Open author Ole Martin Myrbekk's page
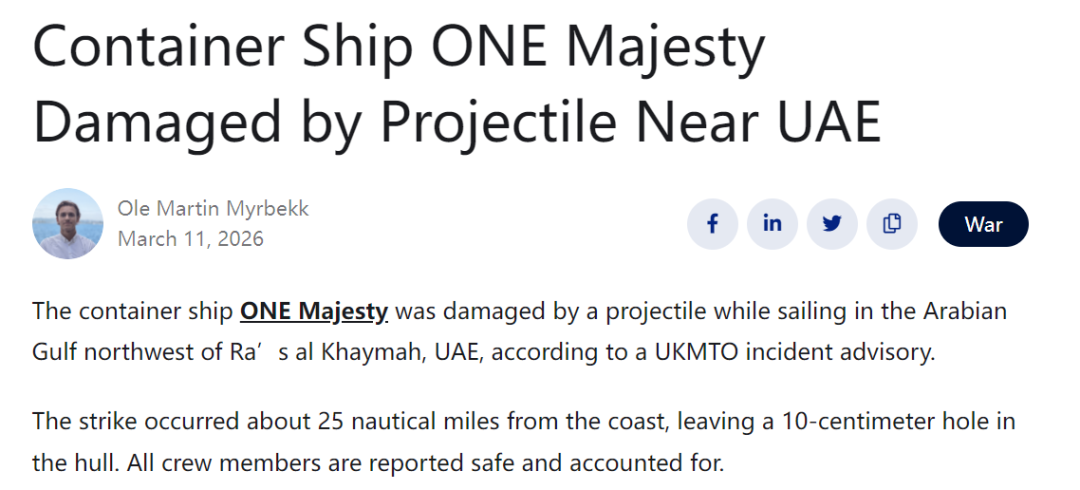The width and height of the screenshot is (1080, 490). 213,209
